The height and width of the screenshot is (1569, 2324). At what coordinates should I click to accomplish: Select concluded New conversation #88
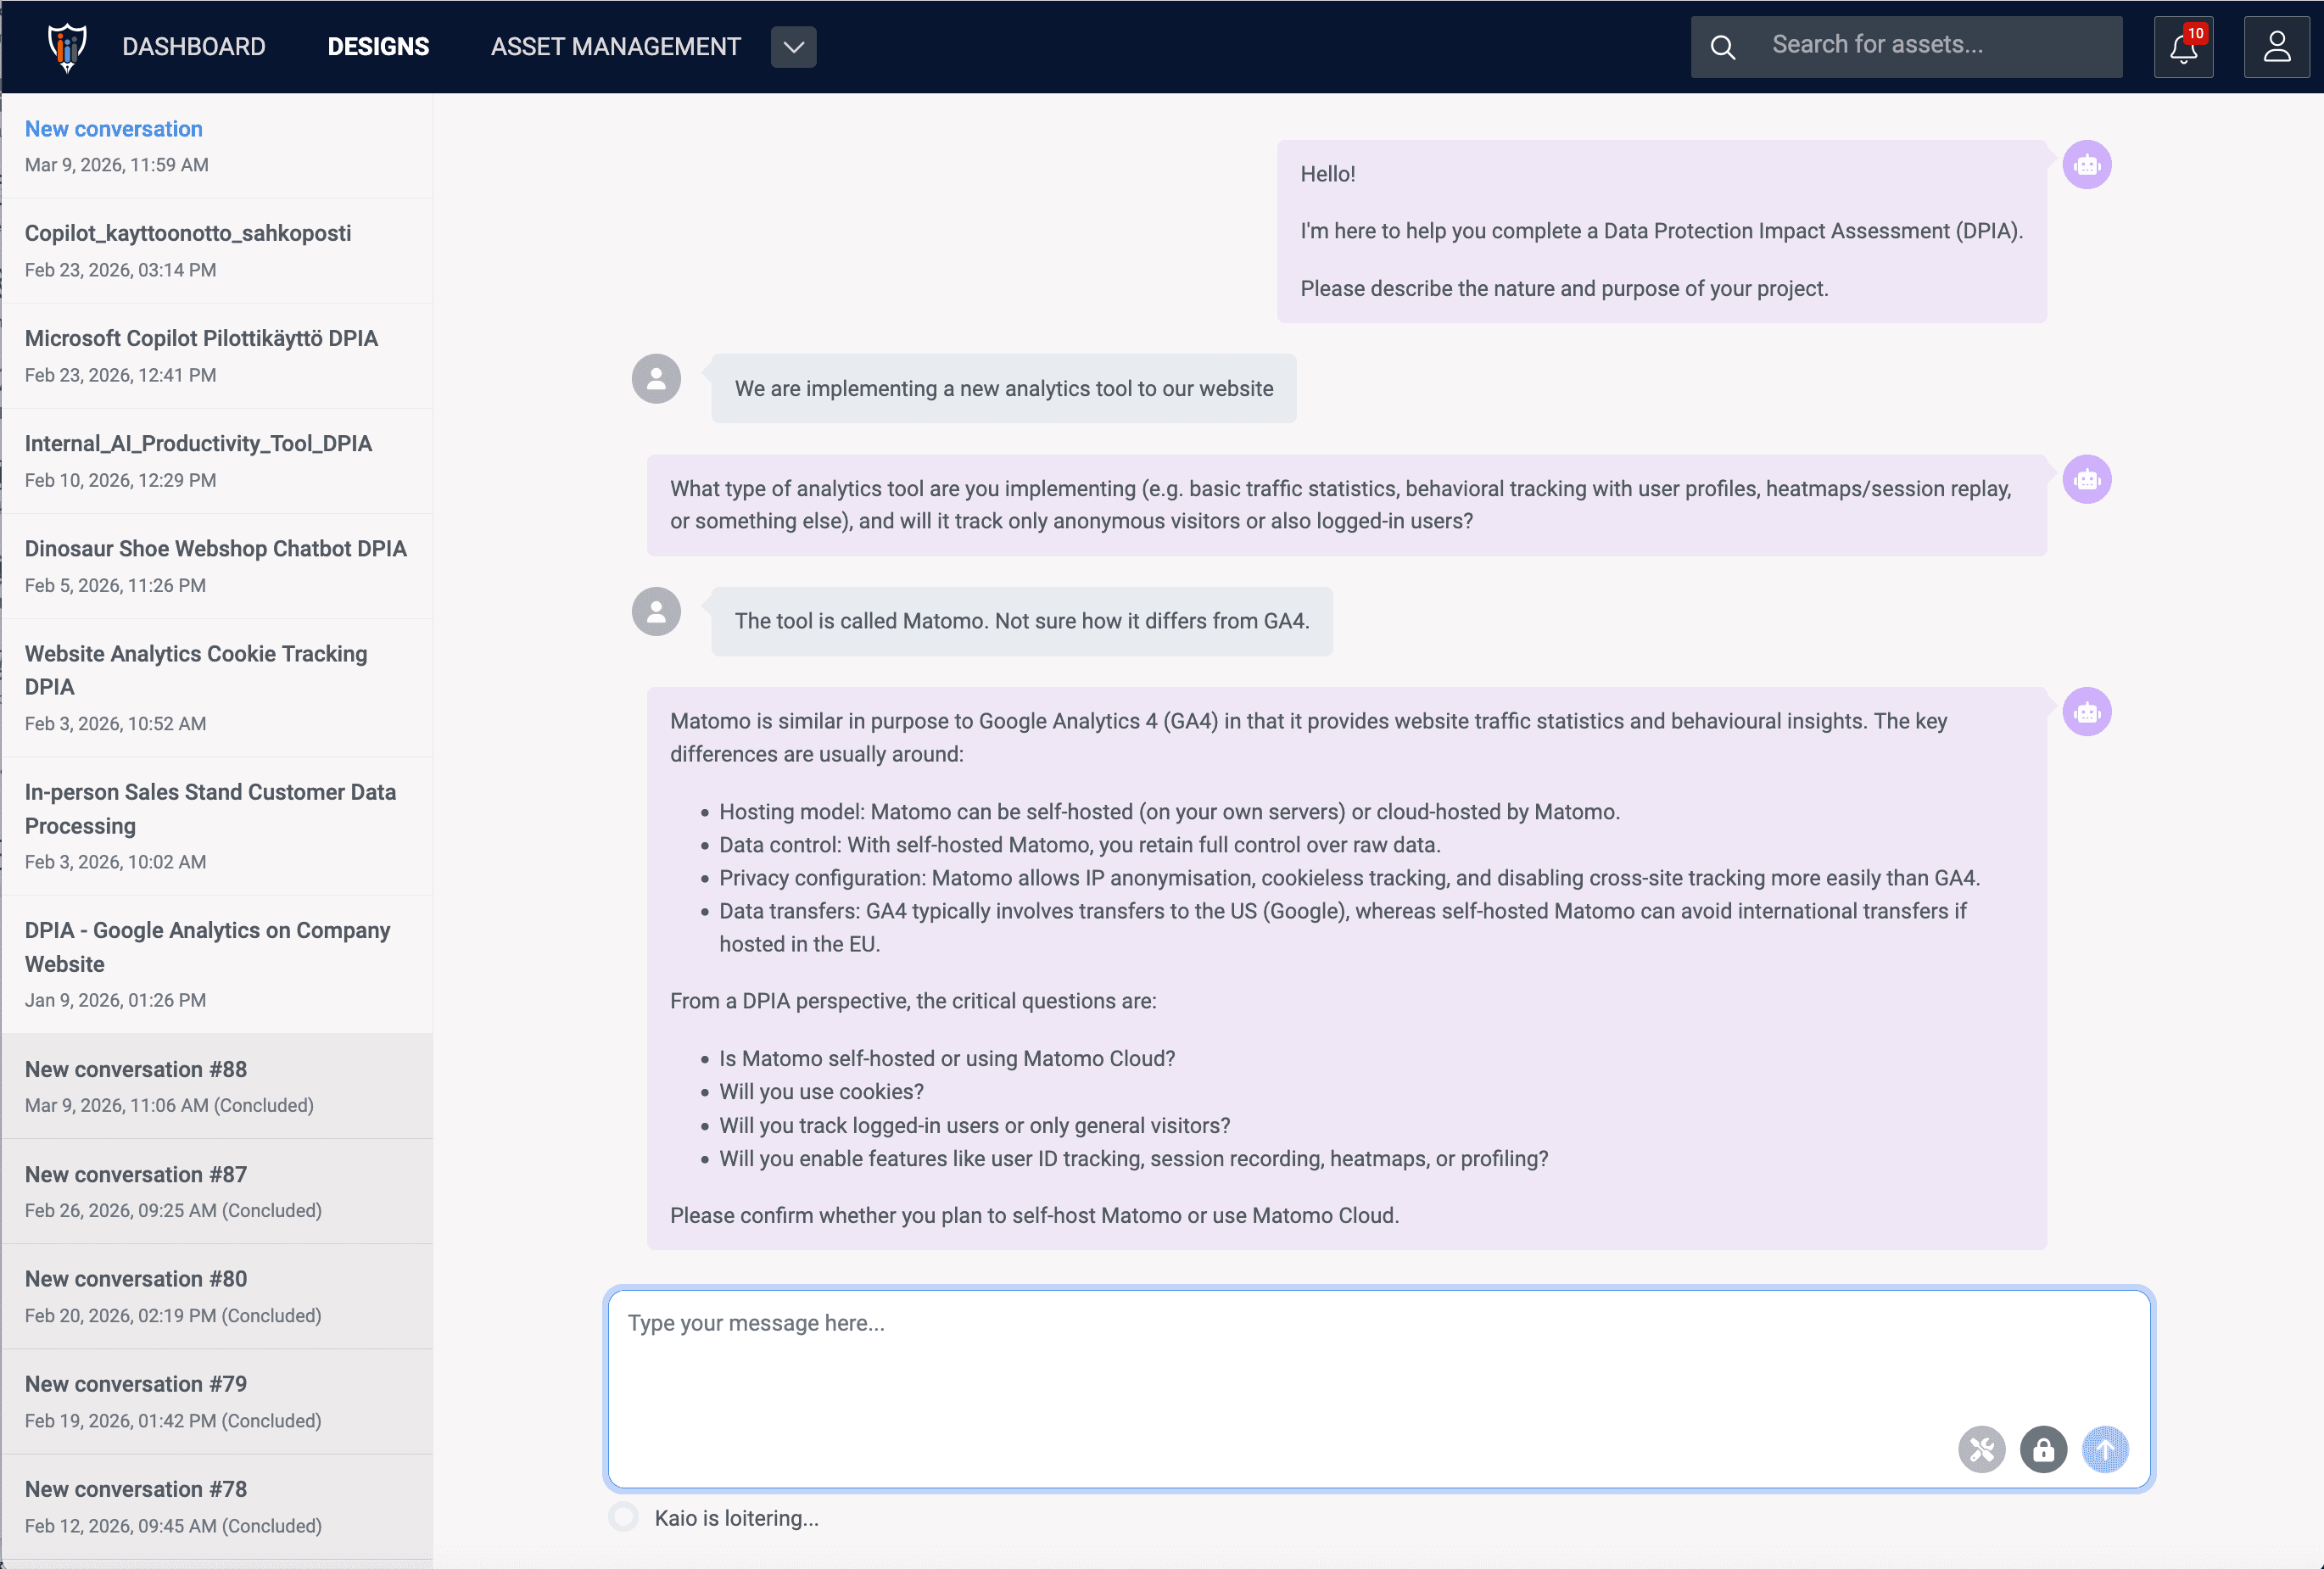coord(217,1086)
